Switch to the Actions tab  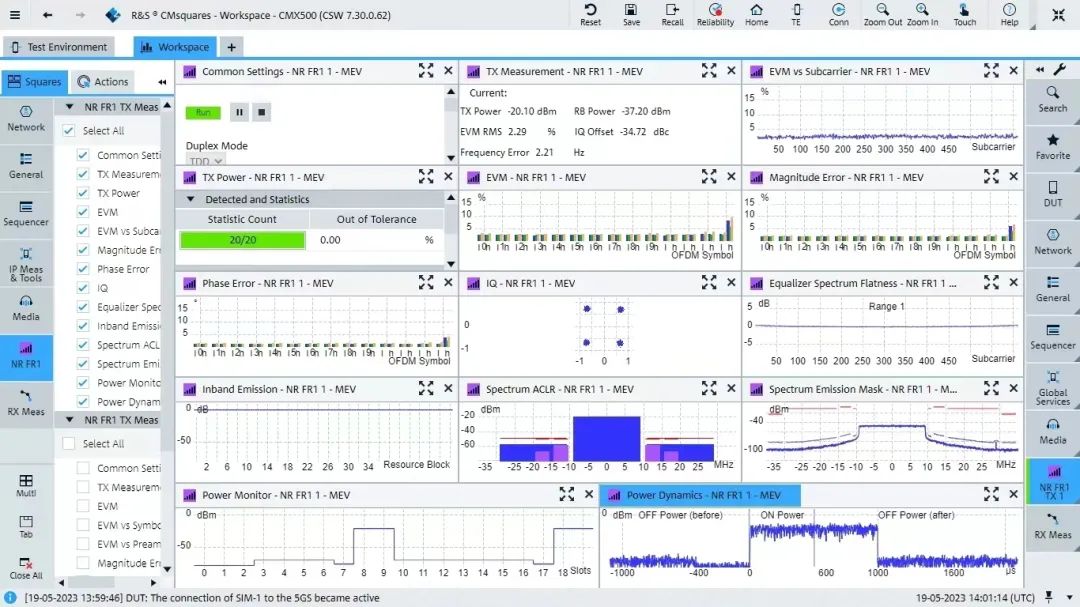(103, 82)
